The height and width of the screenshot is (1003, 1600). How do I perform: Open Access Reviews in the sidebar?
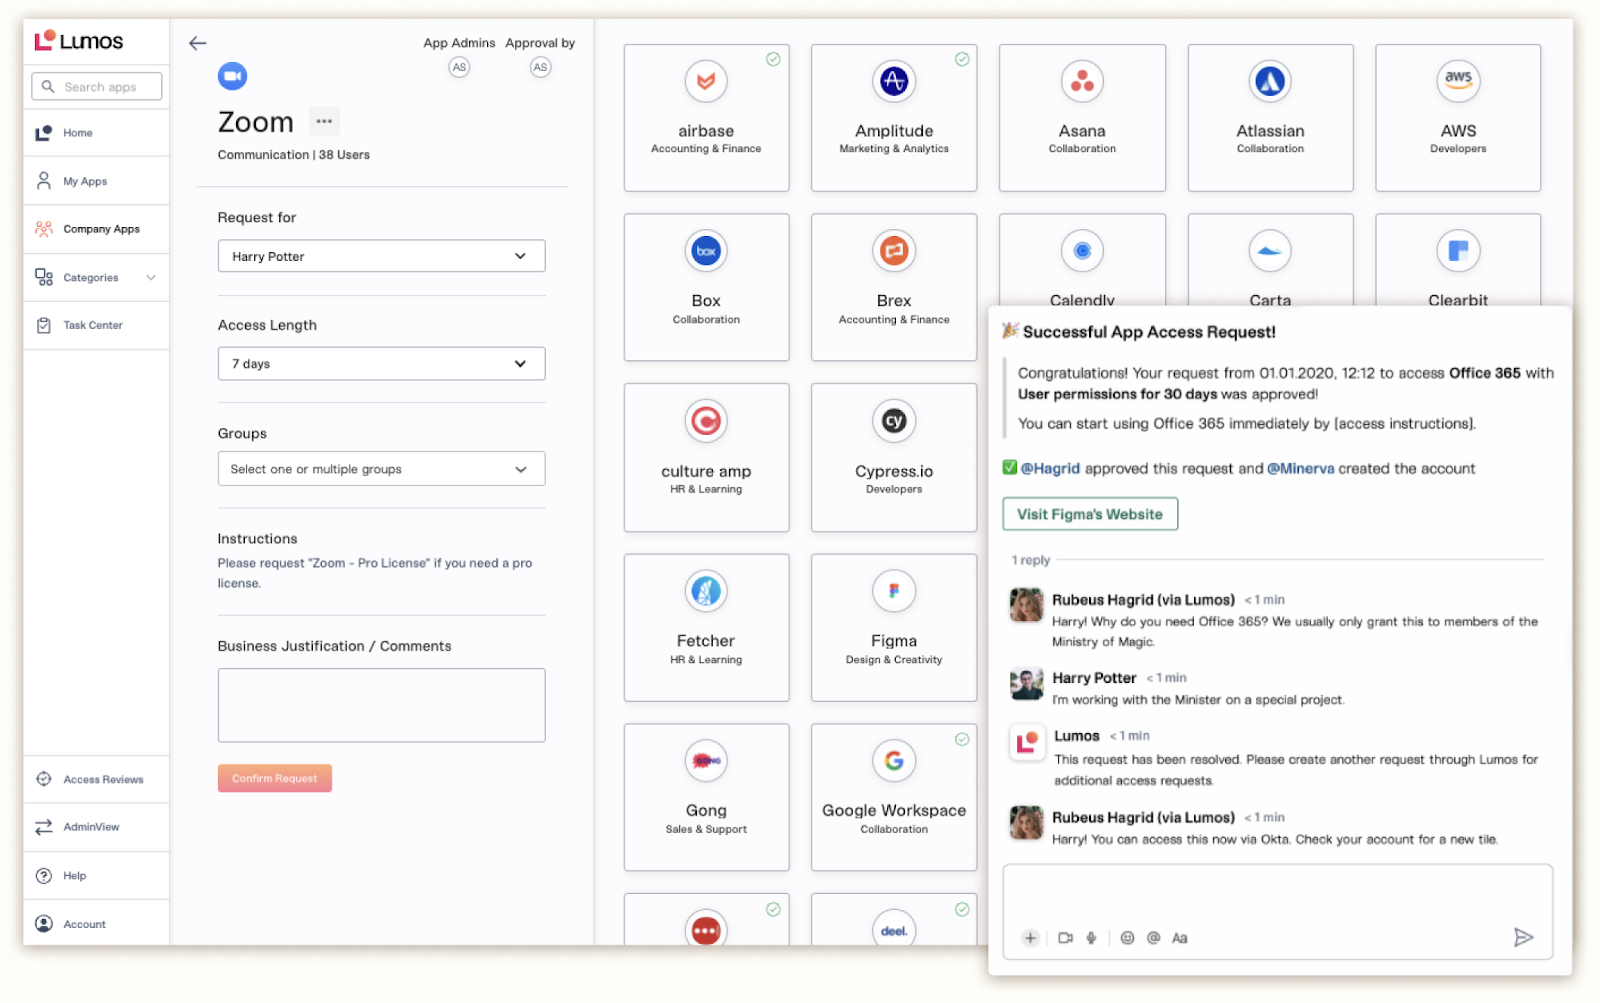coord(96,779)
